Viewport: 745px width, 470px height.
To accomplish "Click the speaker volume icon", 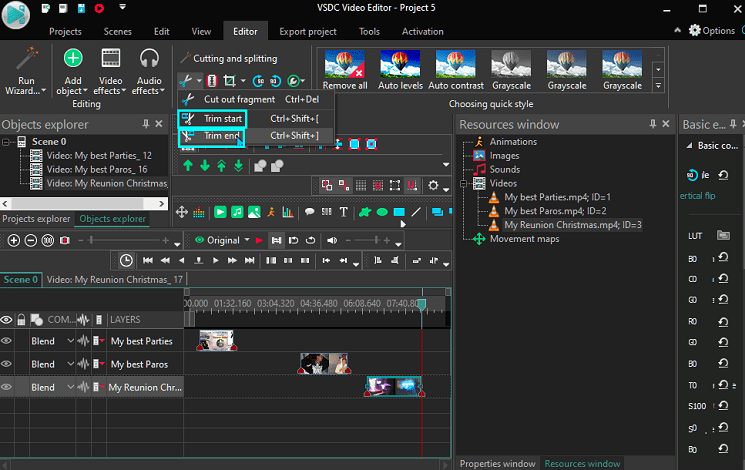I will coord(332,240).
